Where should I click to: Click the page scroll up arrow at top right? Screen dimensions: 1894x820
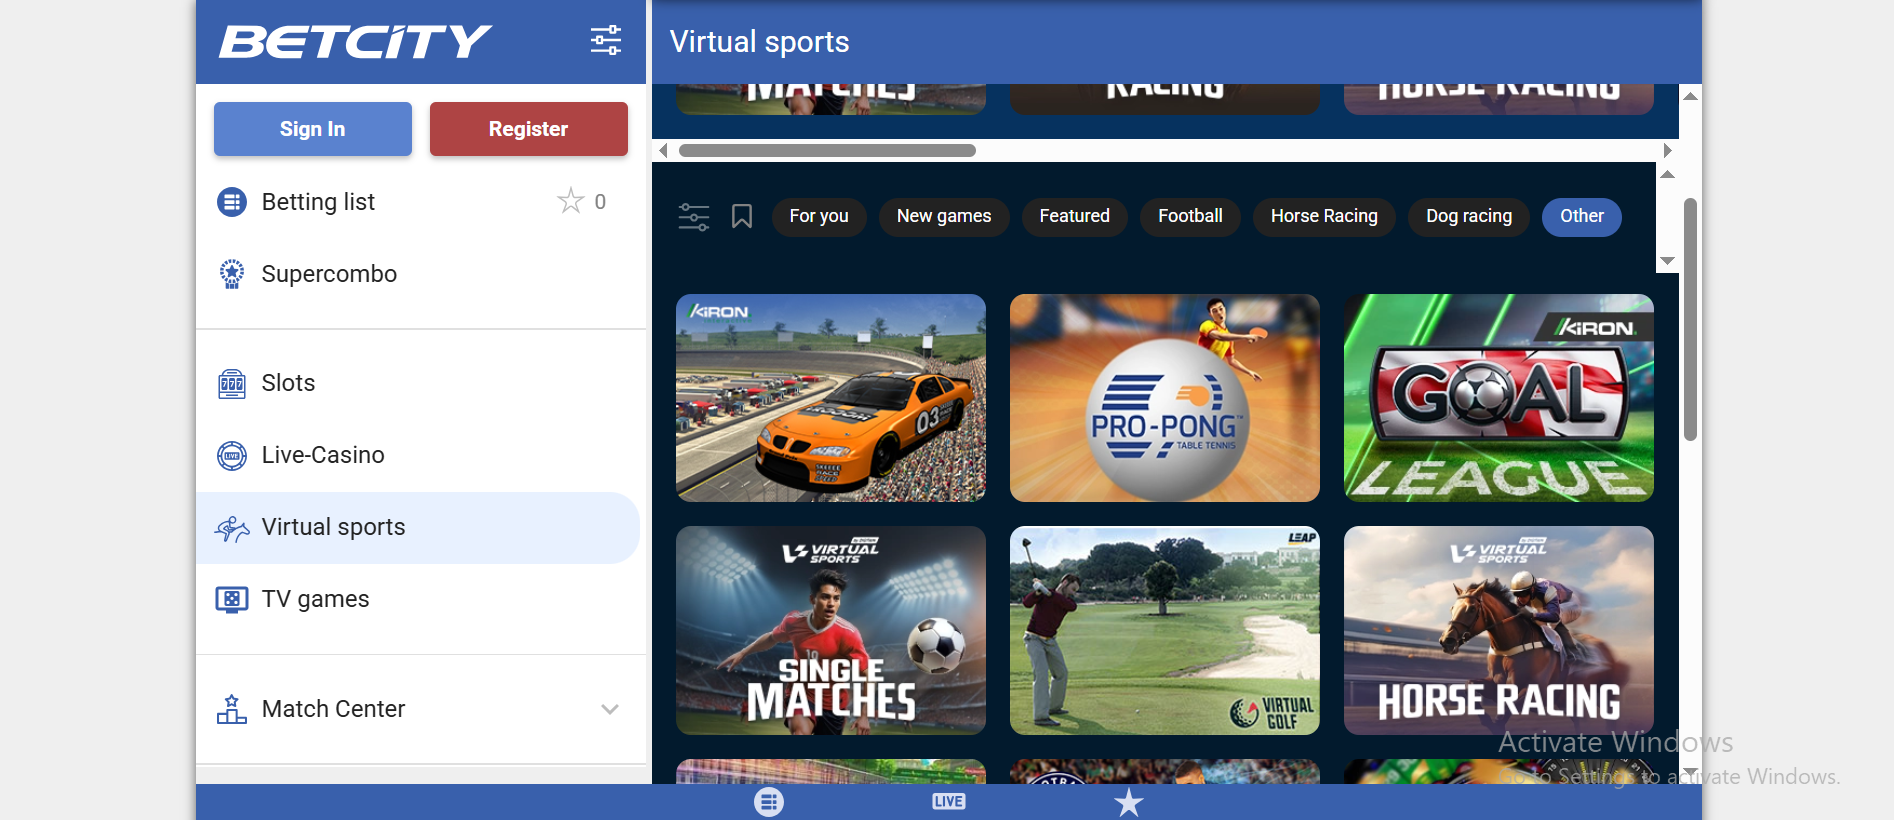click(1690, 96)
